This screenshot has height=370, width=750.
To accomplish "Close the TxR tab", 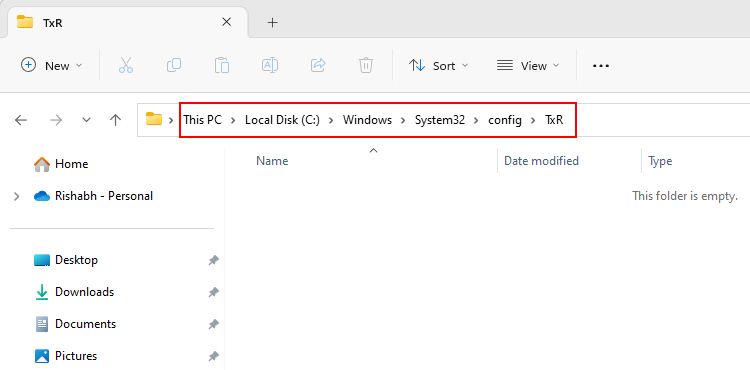I will (227, 22).
